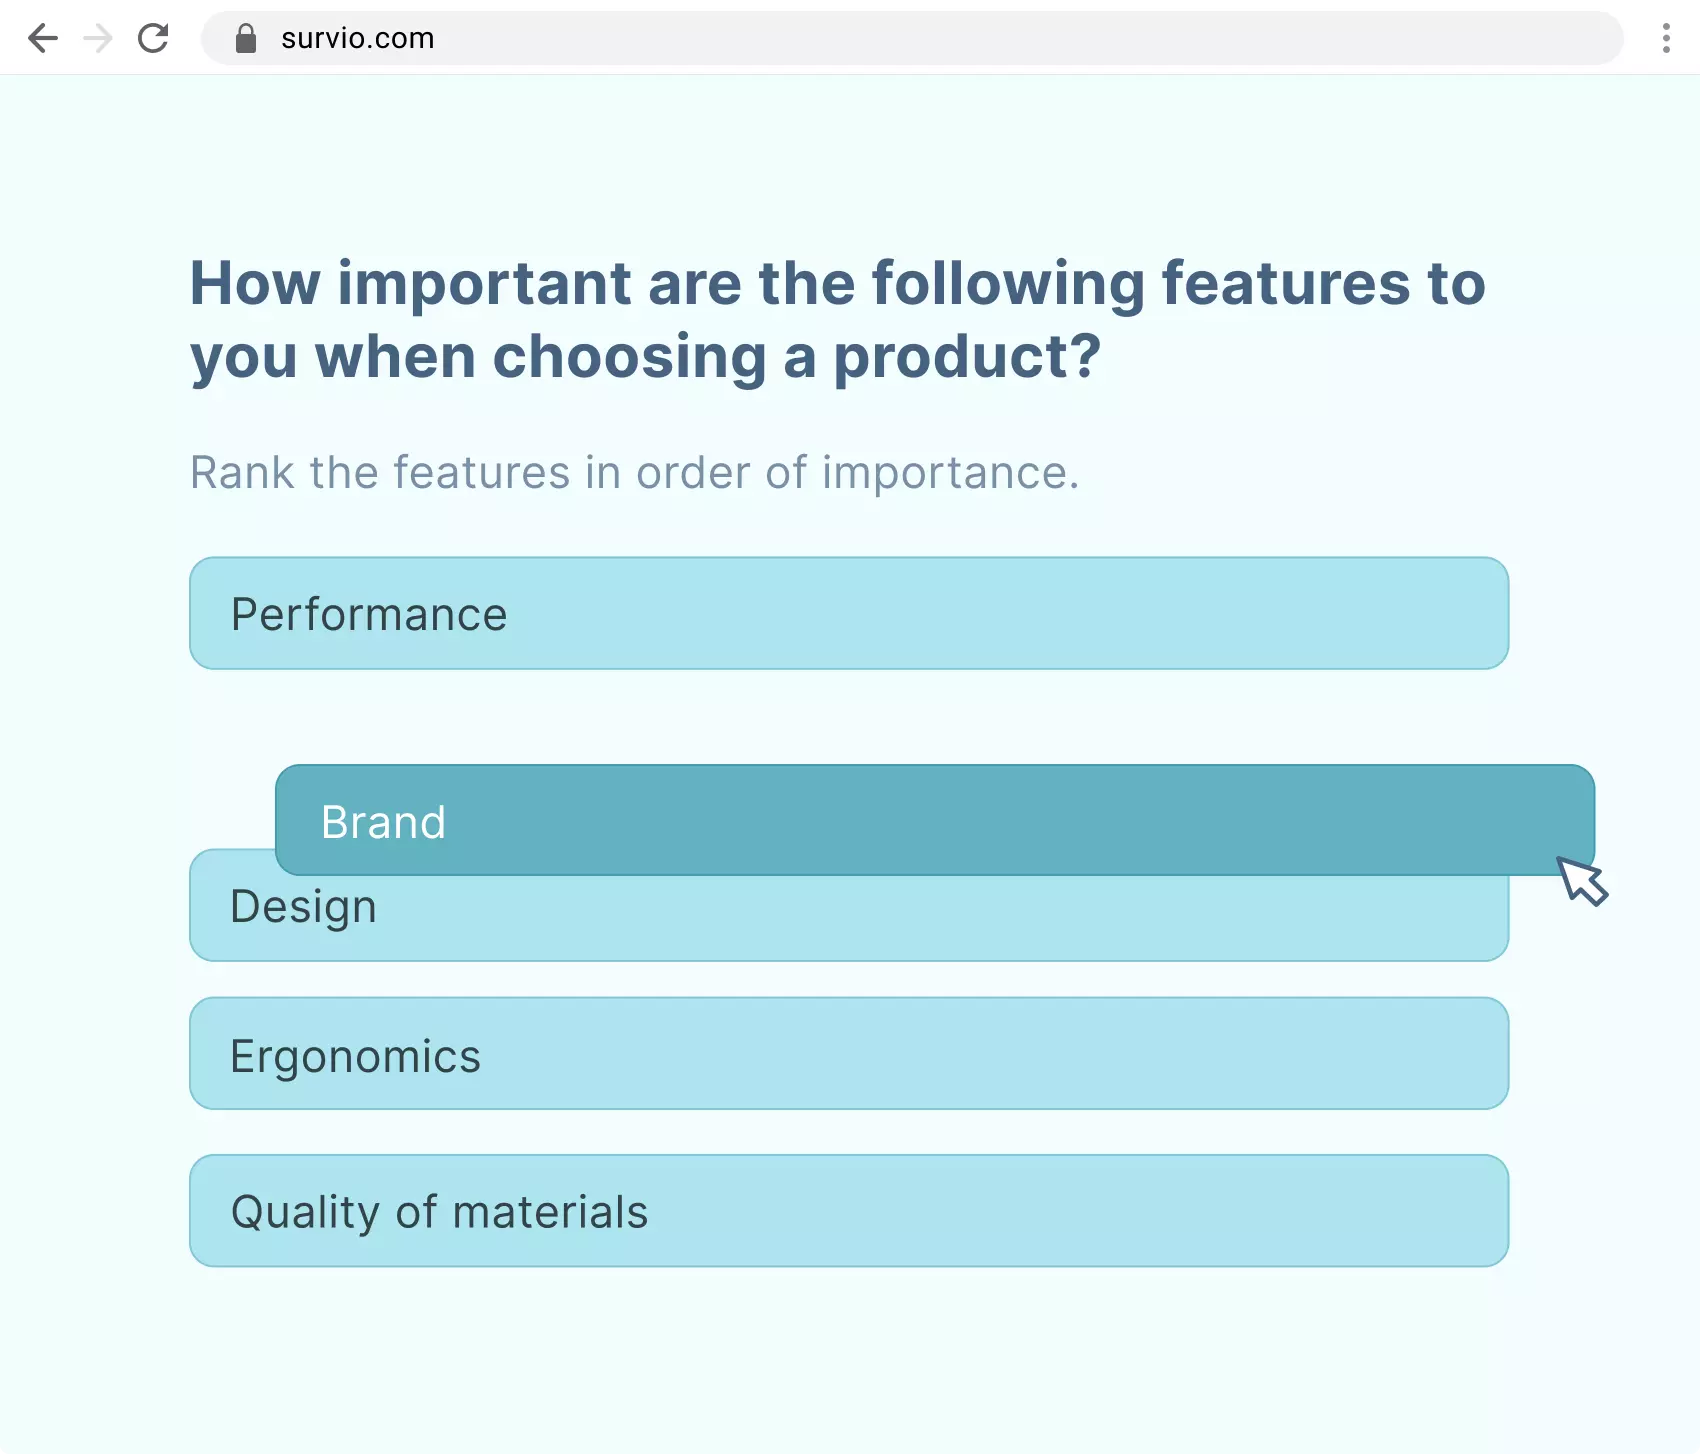View site info via the padlock icon
The image size is (1700, 1454).
click(246, 38)
